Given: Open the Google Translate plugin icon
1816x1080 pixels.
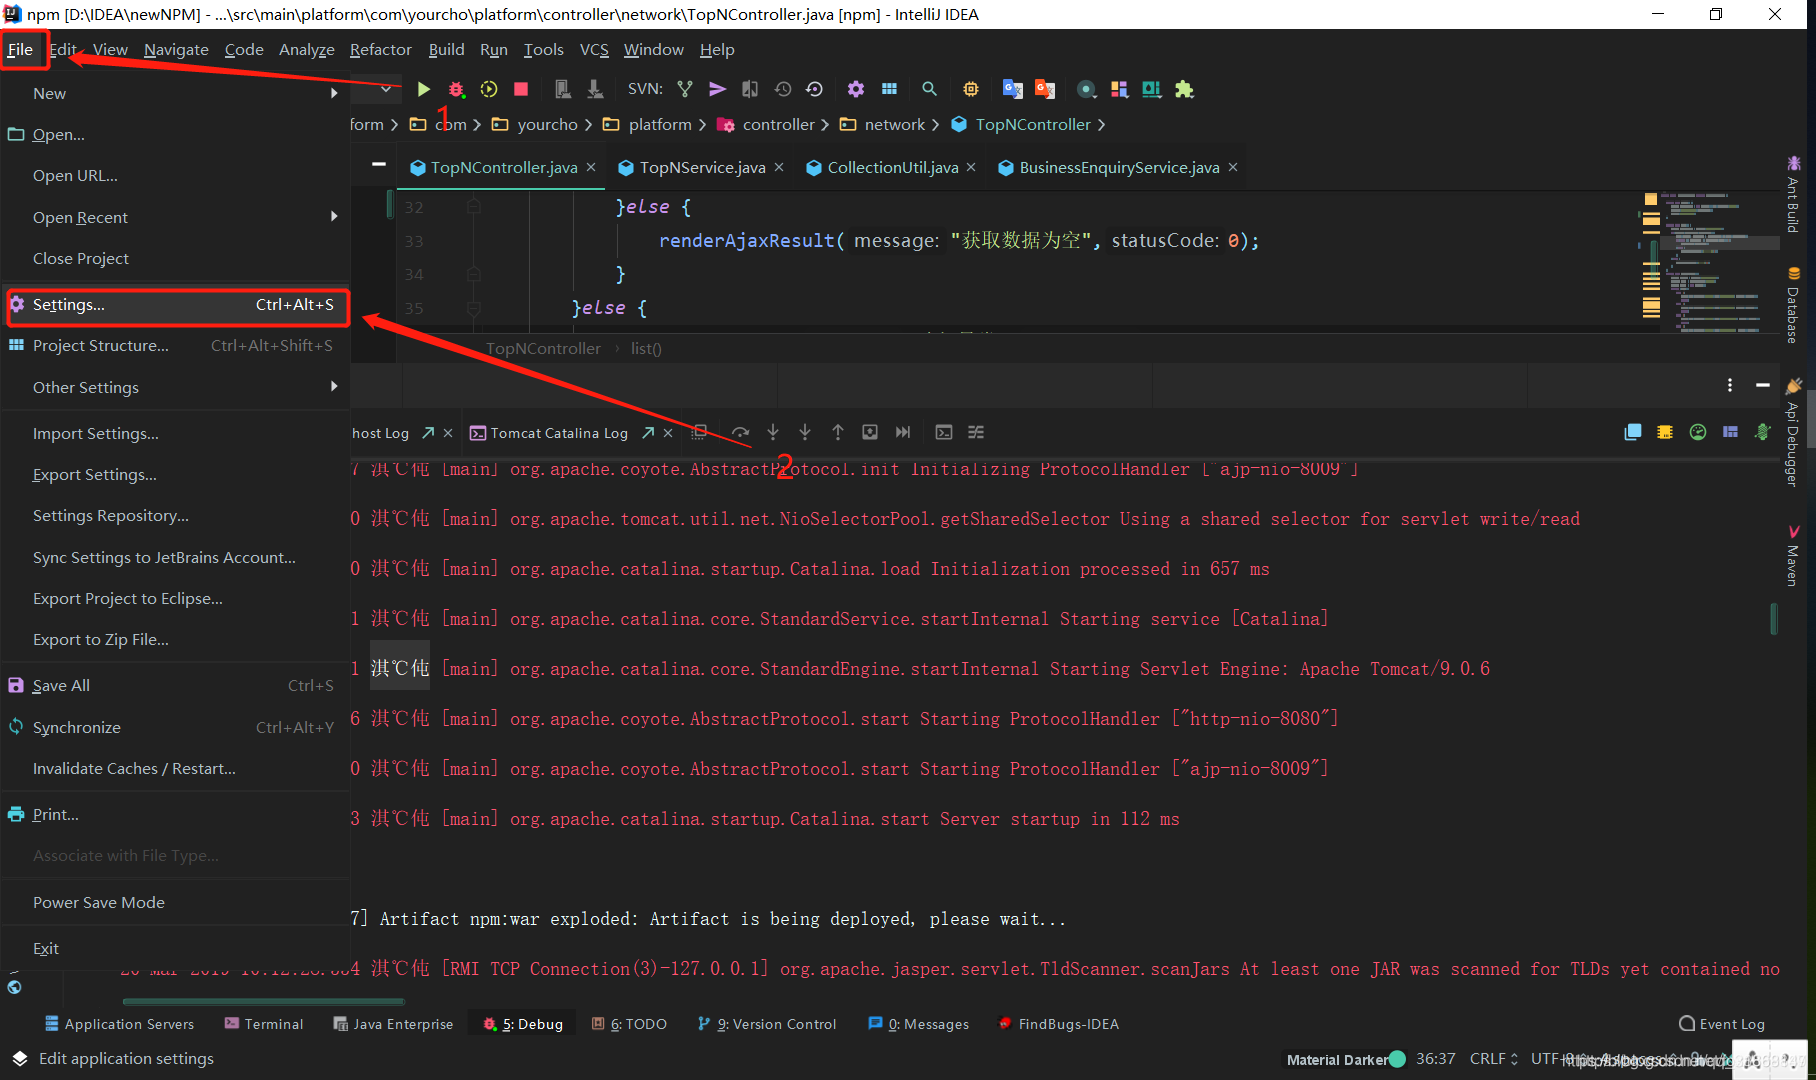Looking at the screenshot, I should click(1013, 89).
